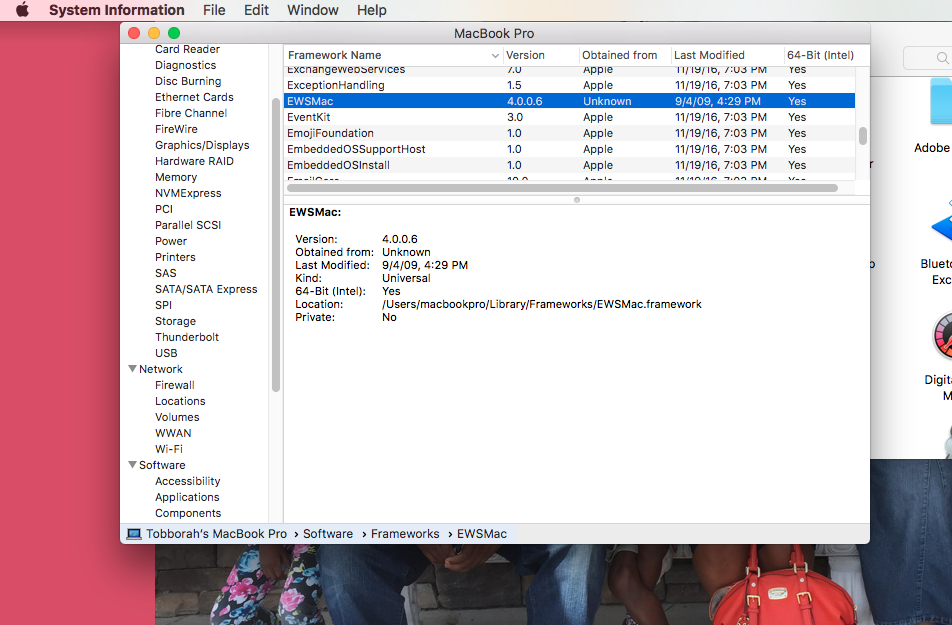The height and width of the screenshot is (625, 952).
Task: Select SATA/SATA Express in sidebar
Action: click(x=206, y=289)
